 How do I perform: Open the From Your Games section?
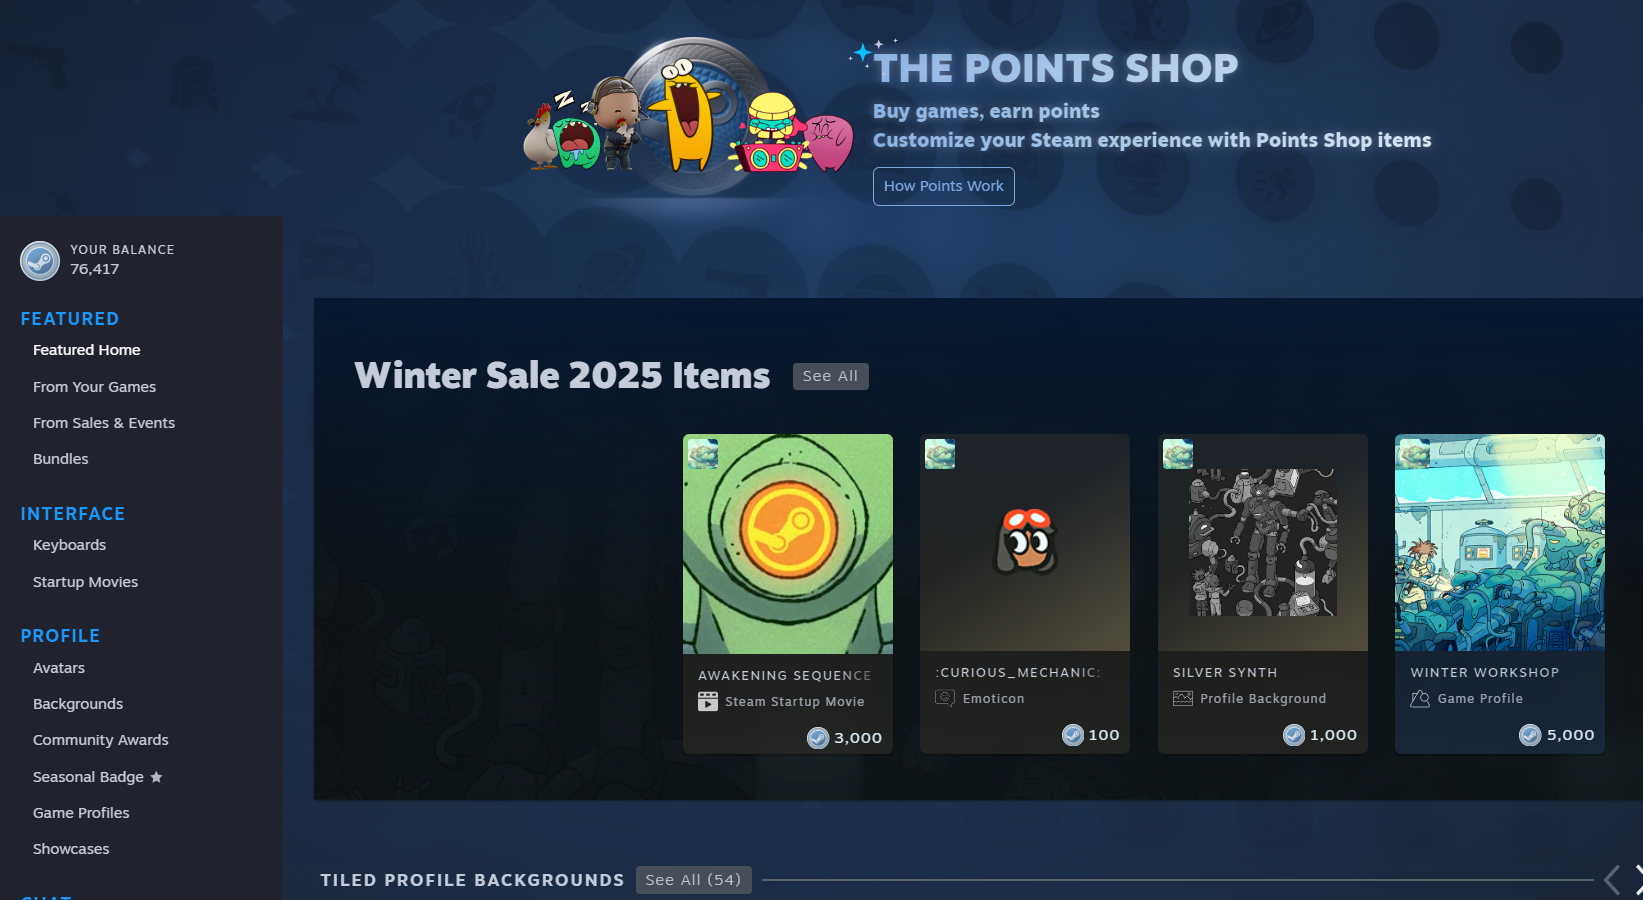94,387
